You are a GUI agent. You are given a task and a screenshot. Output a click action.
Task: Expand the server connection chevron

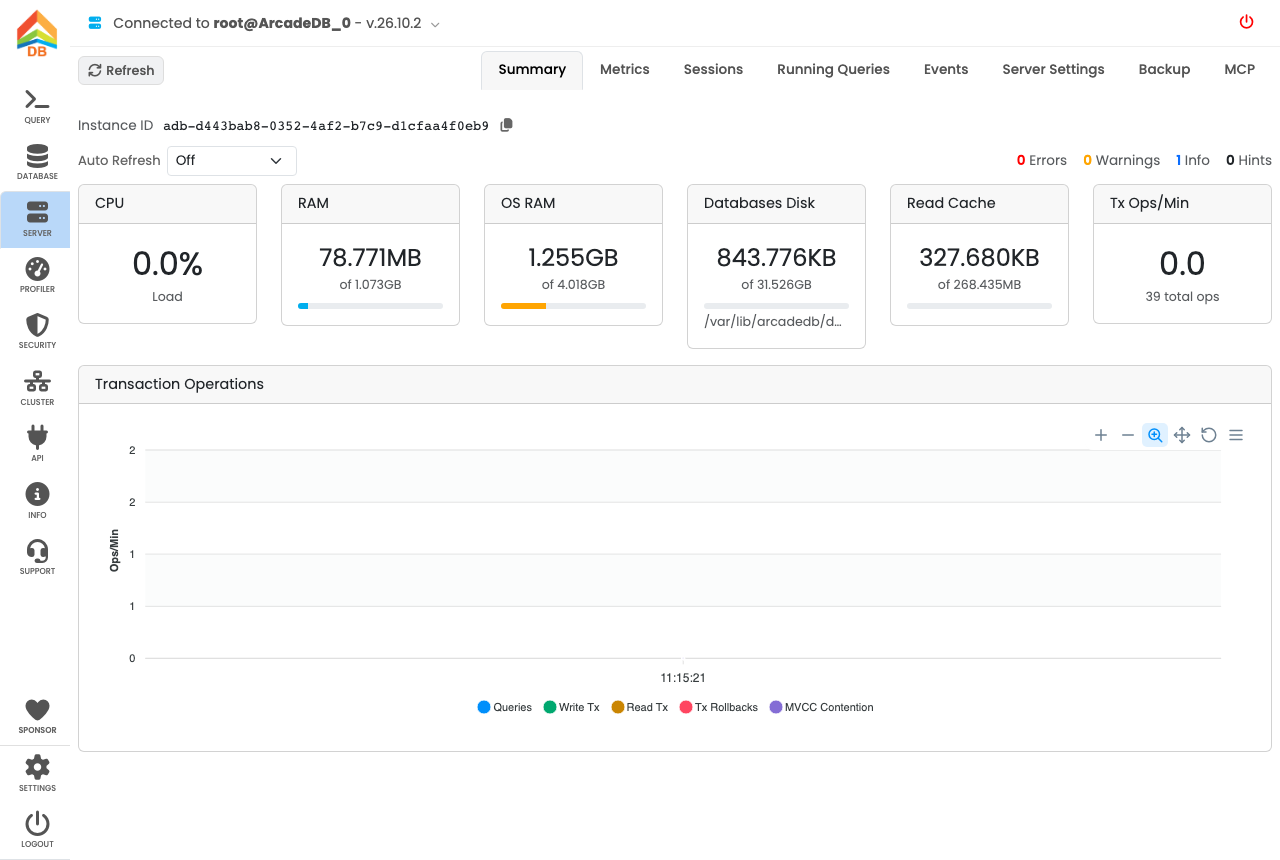click(435, 23)
